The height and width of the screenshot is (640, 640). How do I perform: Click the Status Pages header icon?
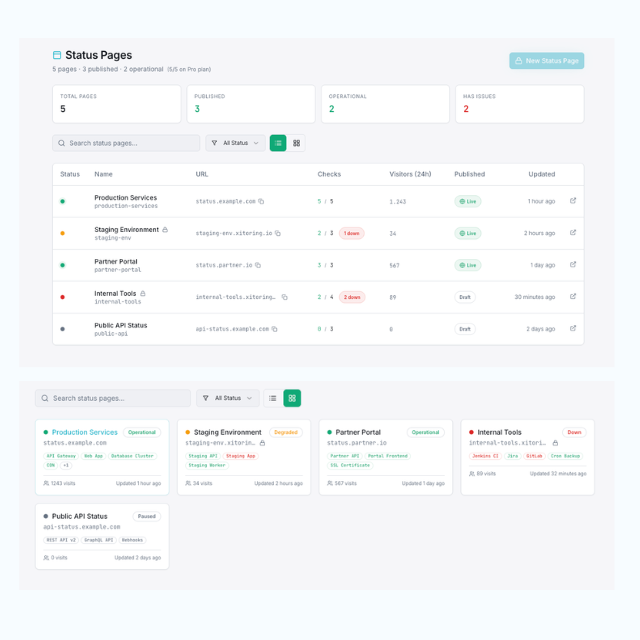57,55
